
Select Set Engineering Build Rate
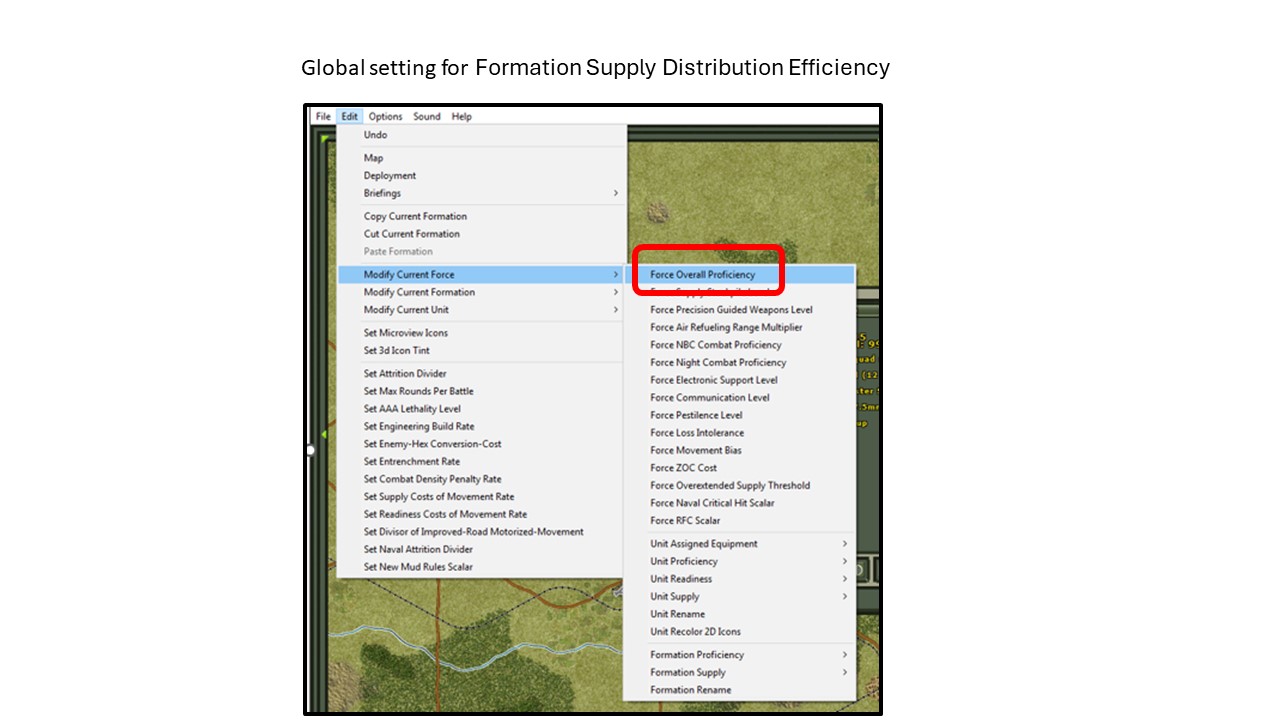(482, 426)
